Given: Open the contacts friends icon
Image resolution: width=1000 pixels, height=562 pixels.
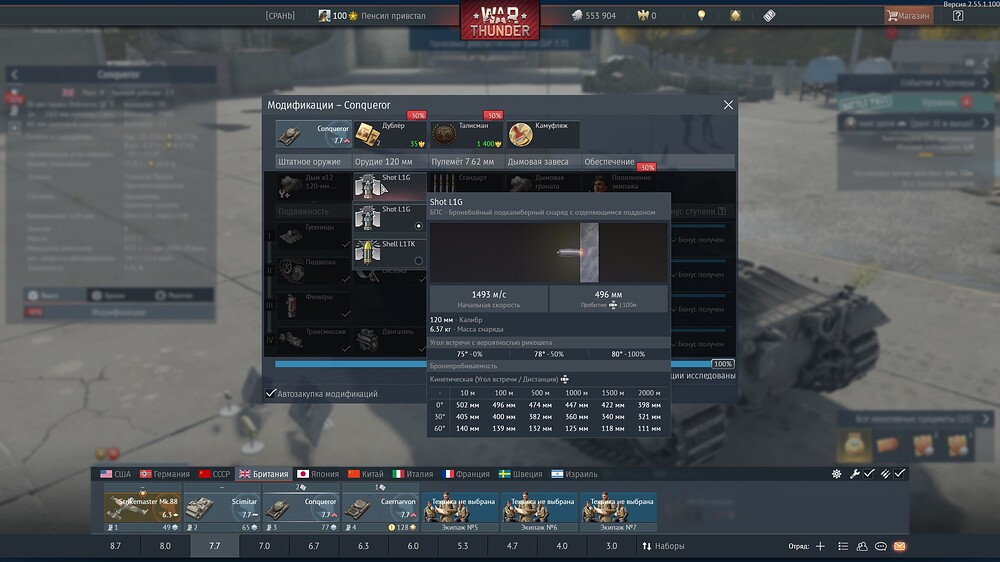Looking at the screenshot, I should pyautogui.click(x=862, y=546).
